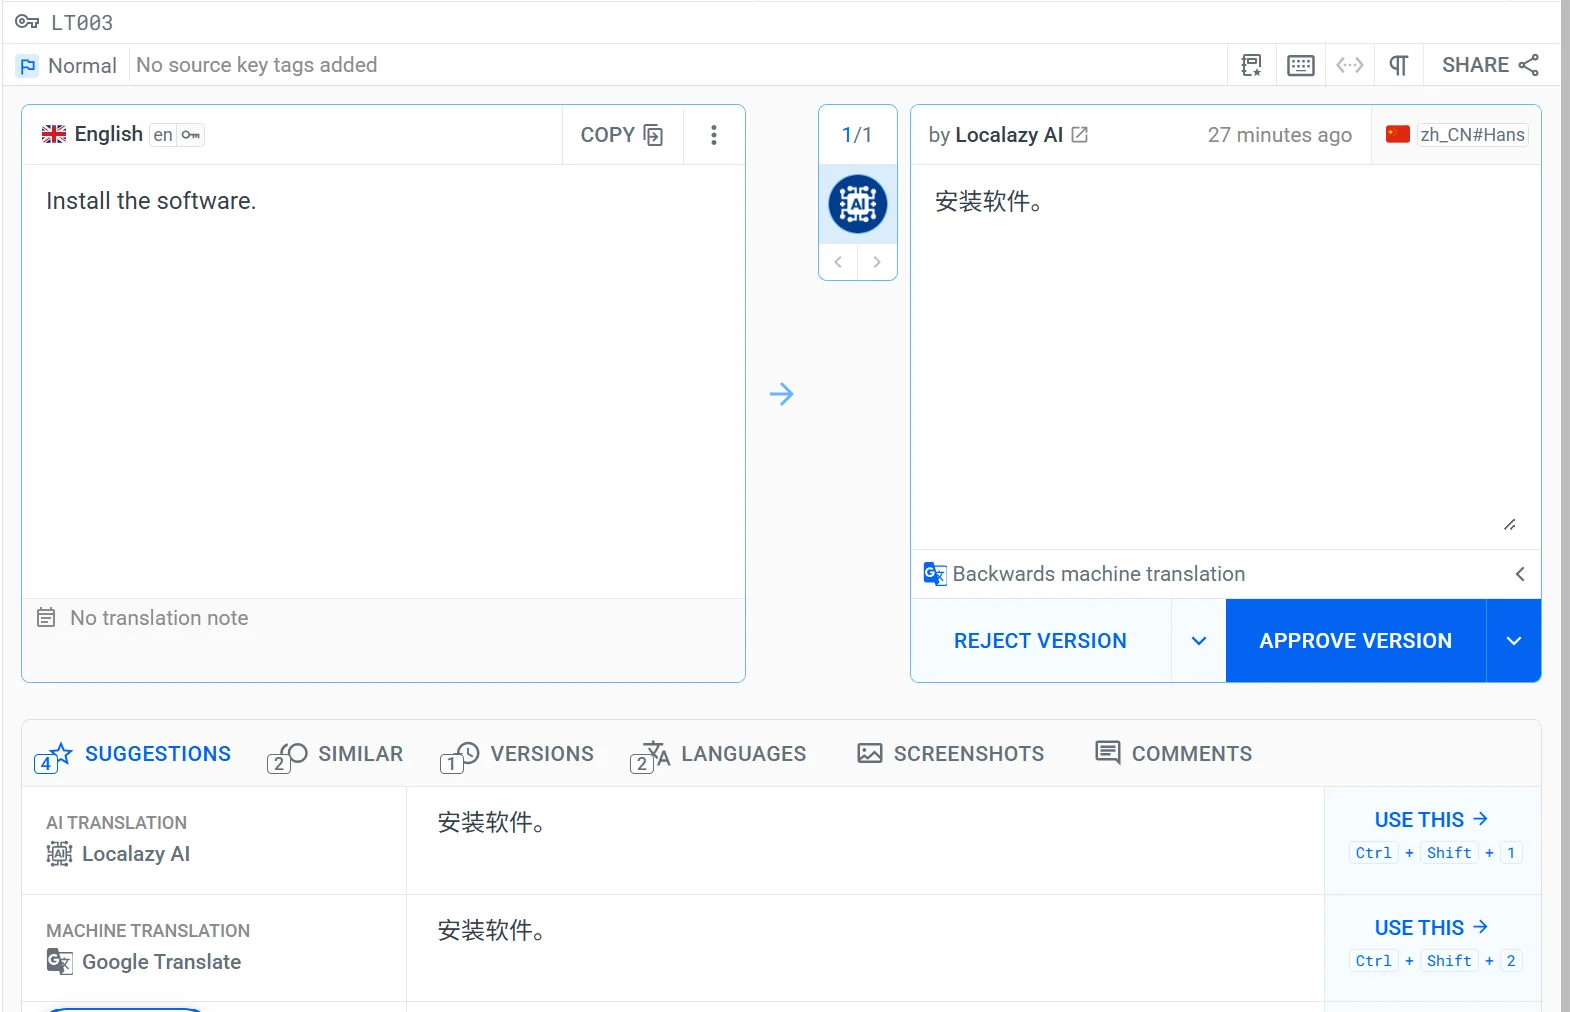Click the key icon beside LT003

pyautogui.click(x=27, y=22)
